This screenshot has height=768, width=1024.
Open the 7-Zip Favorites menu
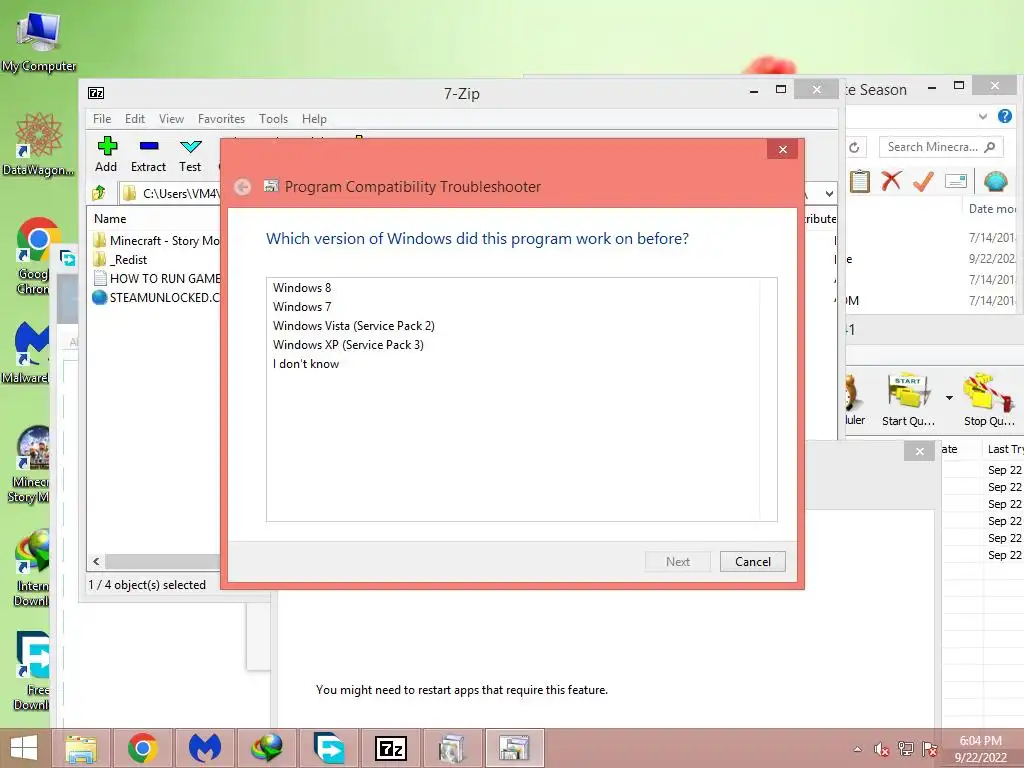click(x=221, y=119)
